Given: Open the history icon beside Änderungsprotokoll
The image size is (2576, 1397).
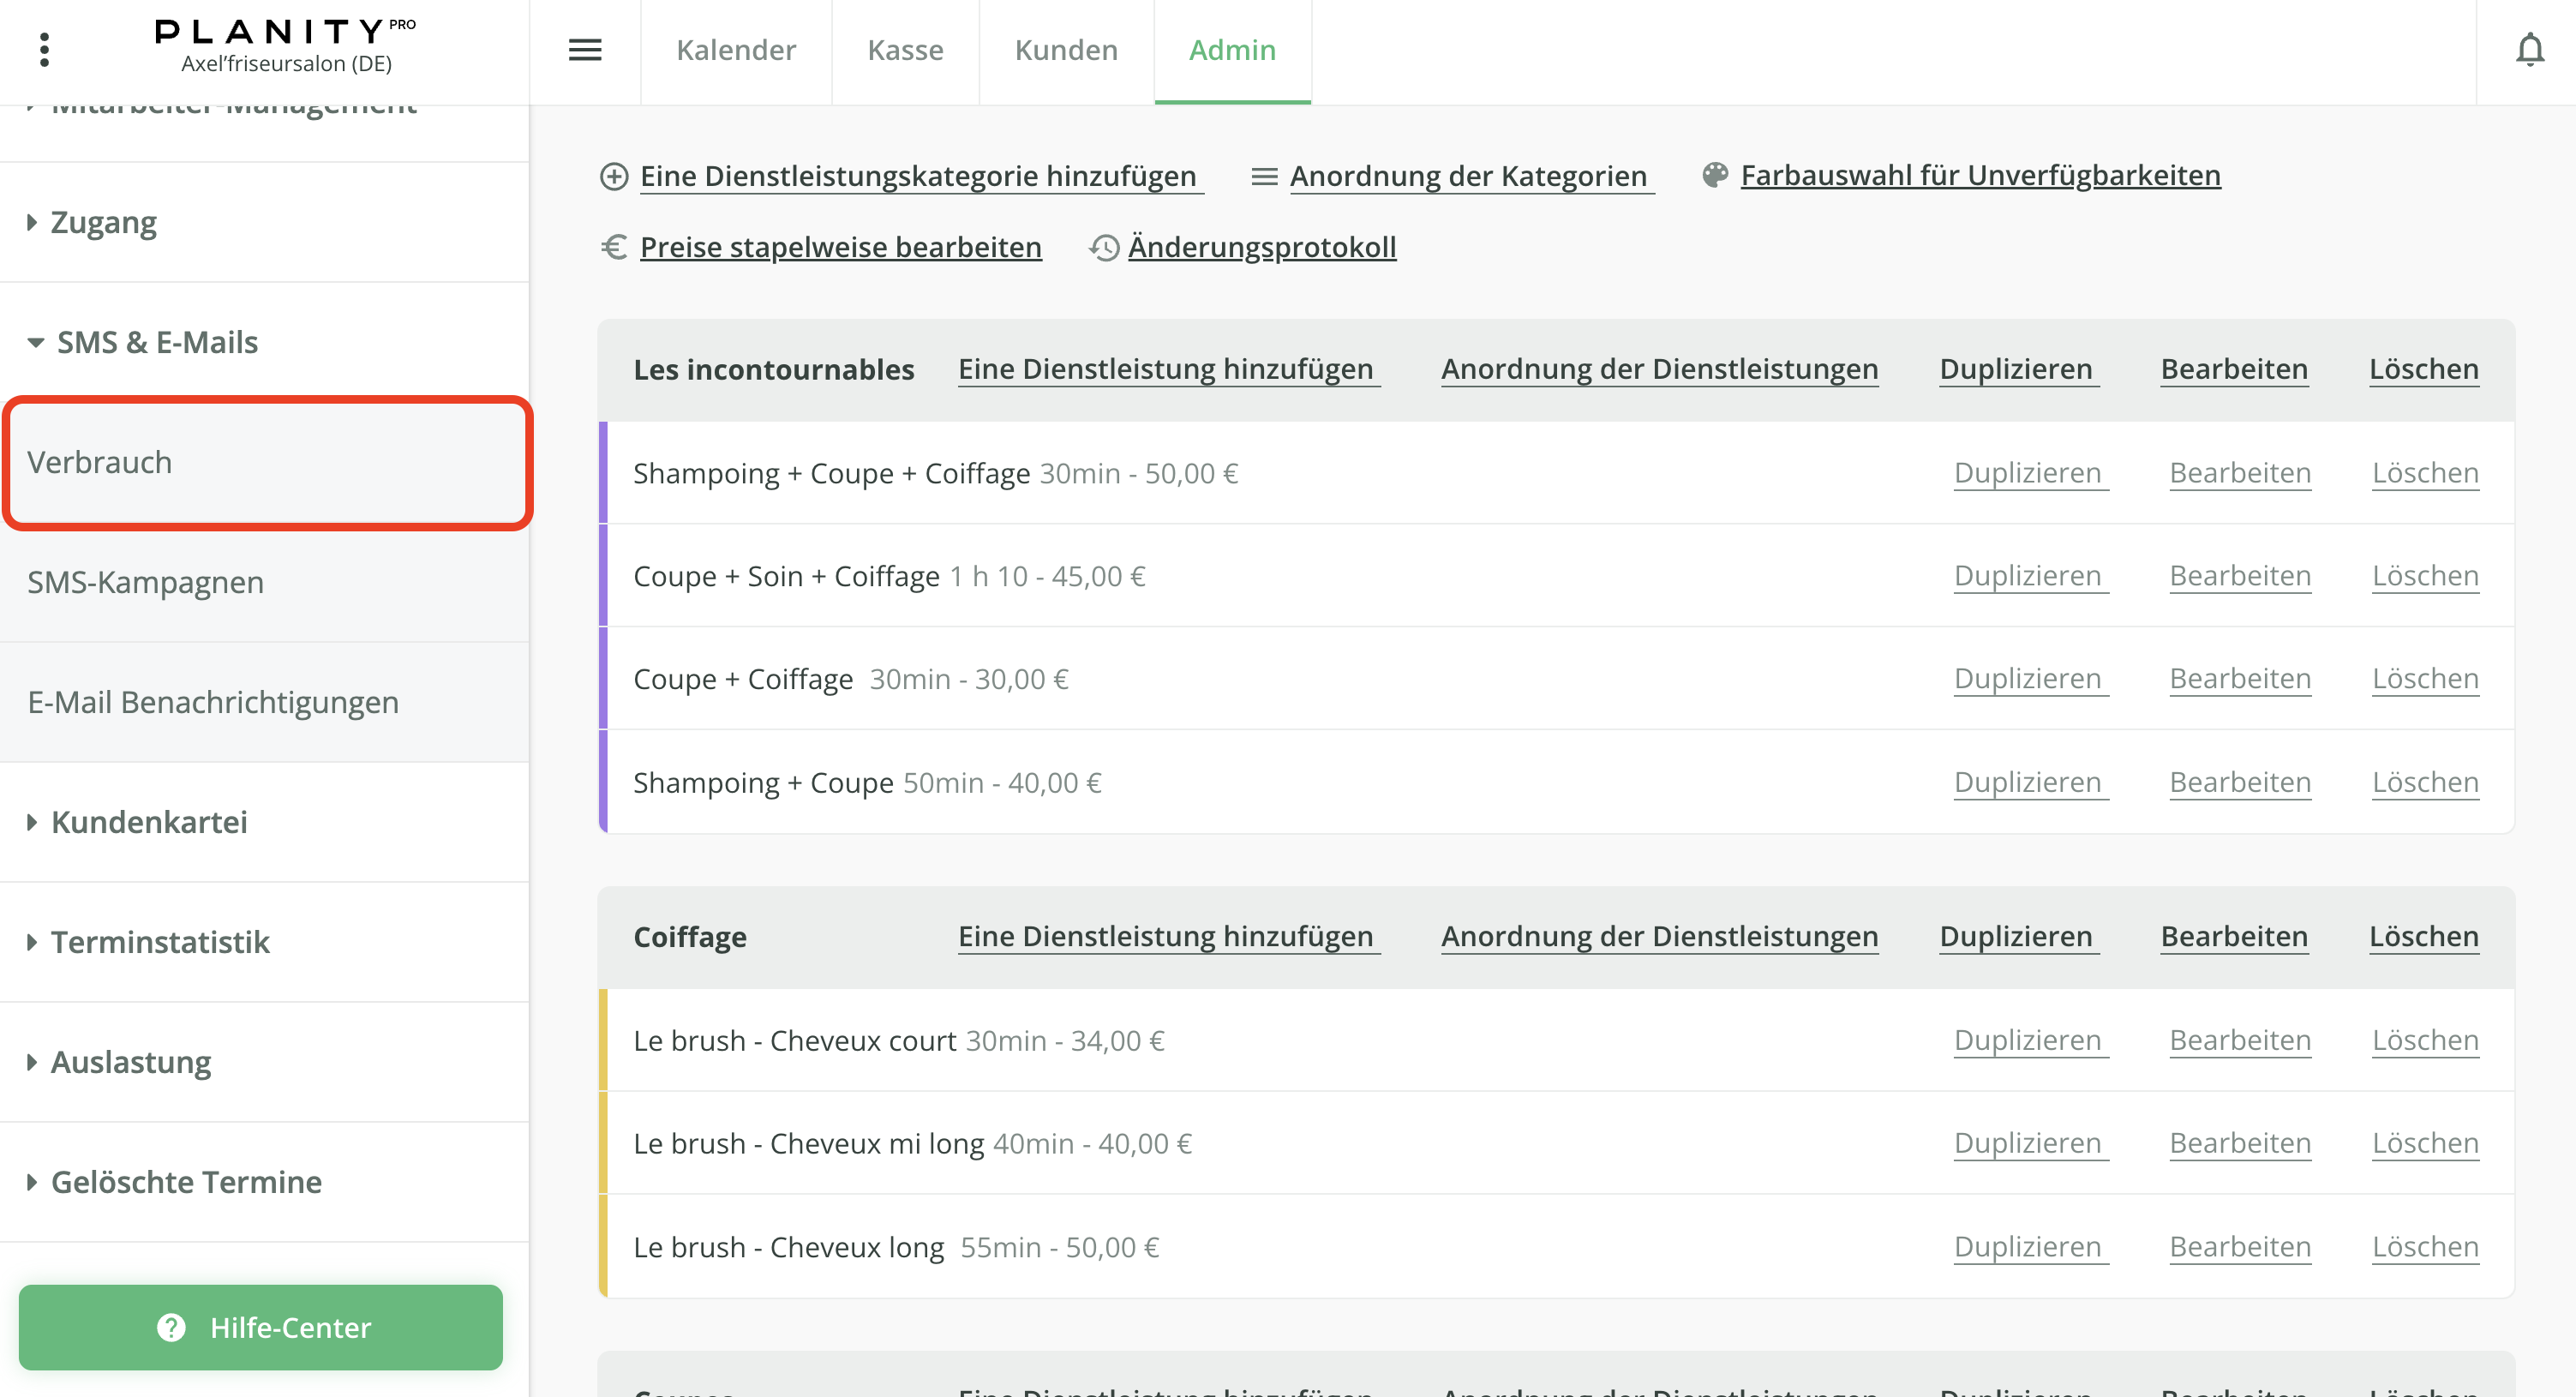Looking at the screenshot, I should click(x=1104, y=247).
